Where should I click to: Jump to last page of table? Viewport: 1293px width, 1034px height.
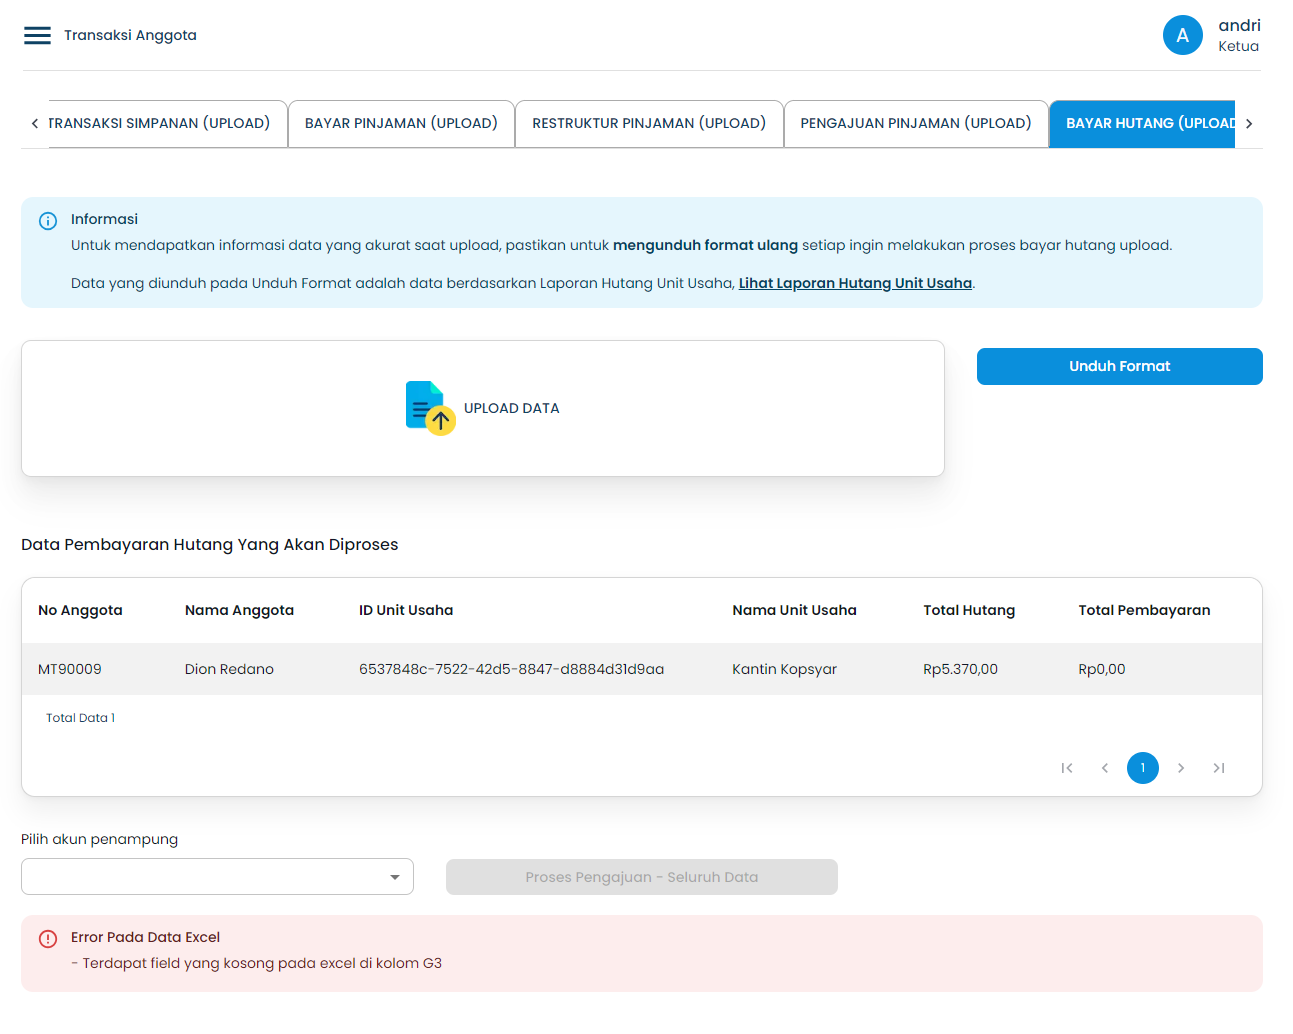1219,768
